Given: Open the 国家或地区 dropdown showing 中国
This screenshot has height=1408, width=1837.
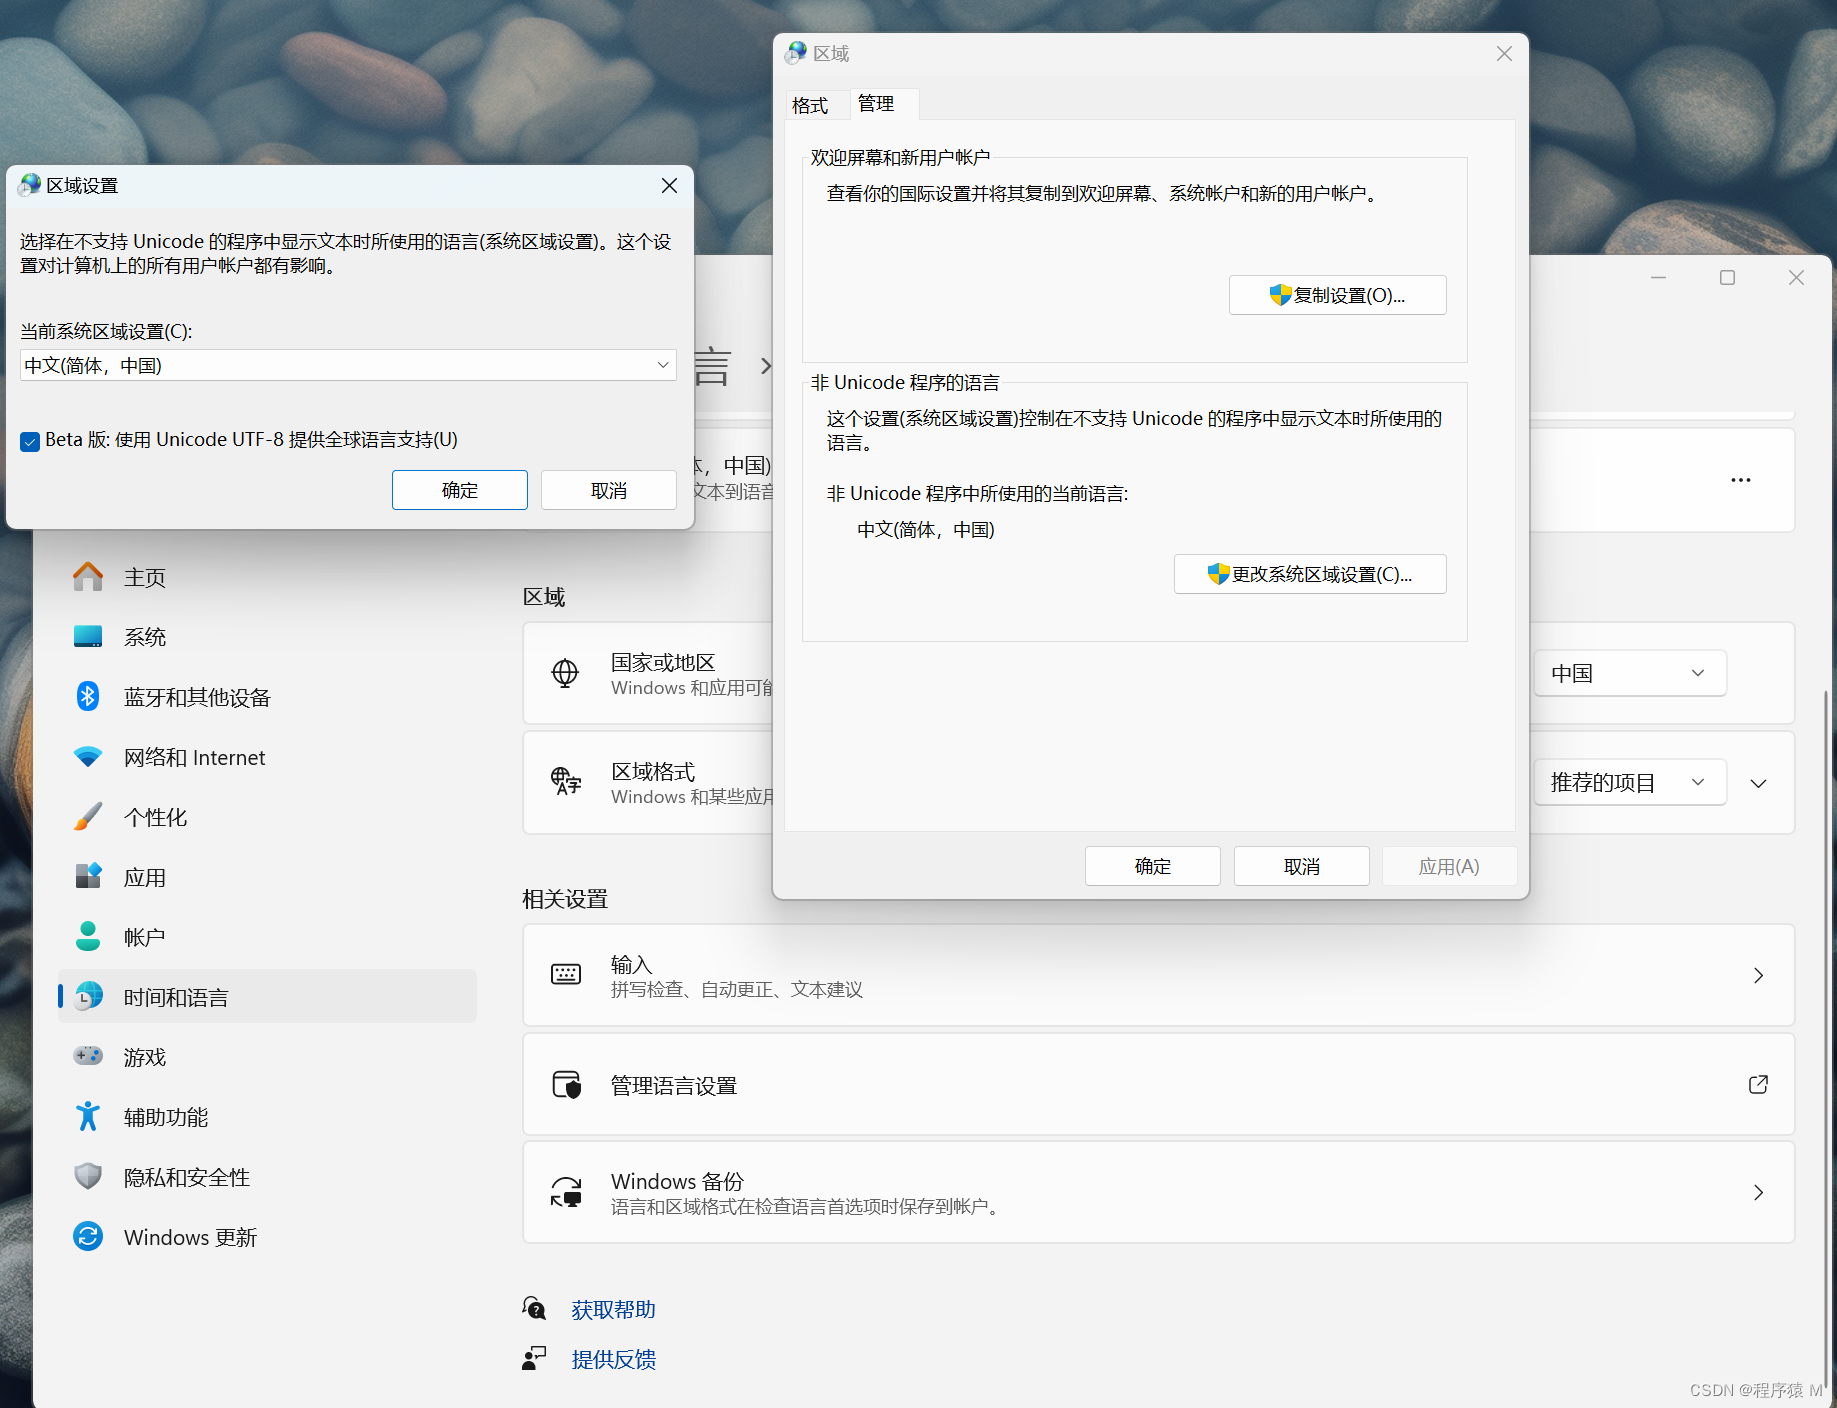Looking at the screenshot, I should click(1629, 673).
